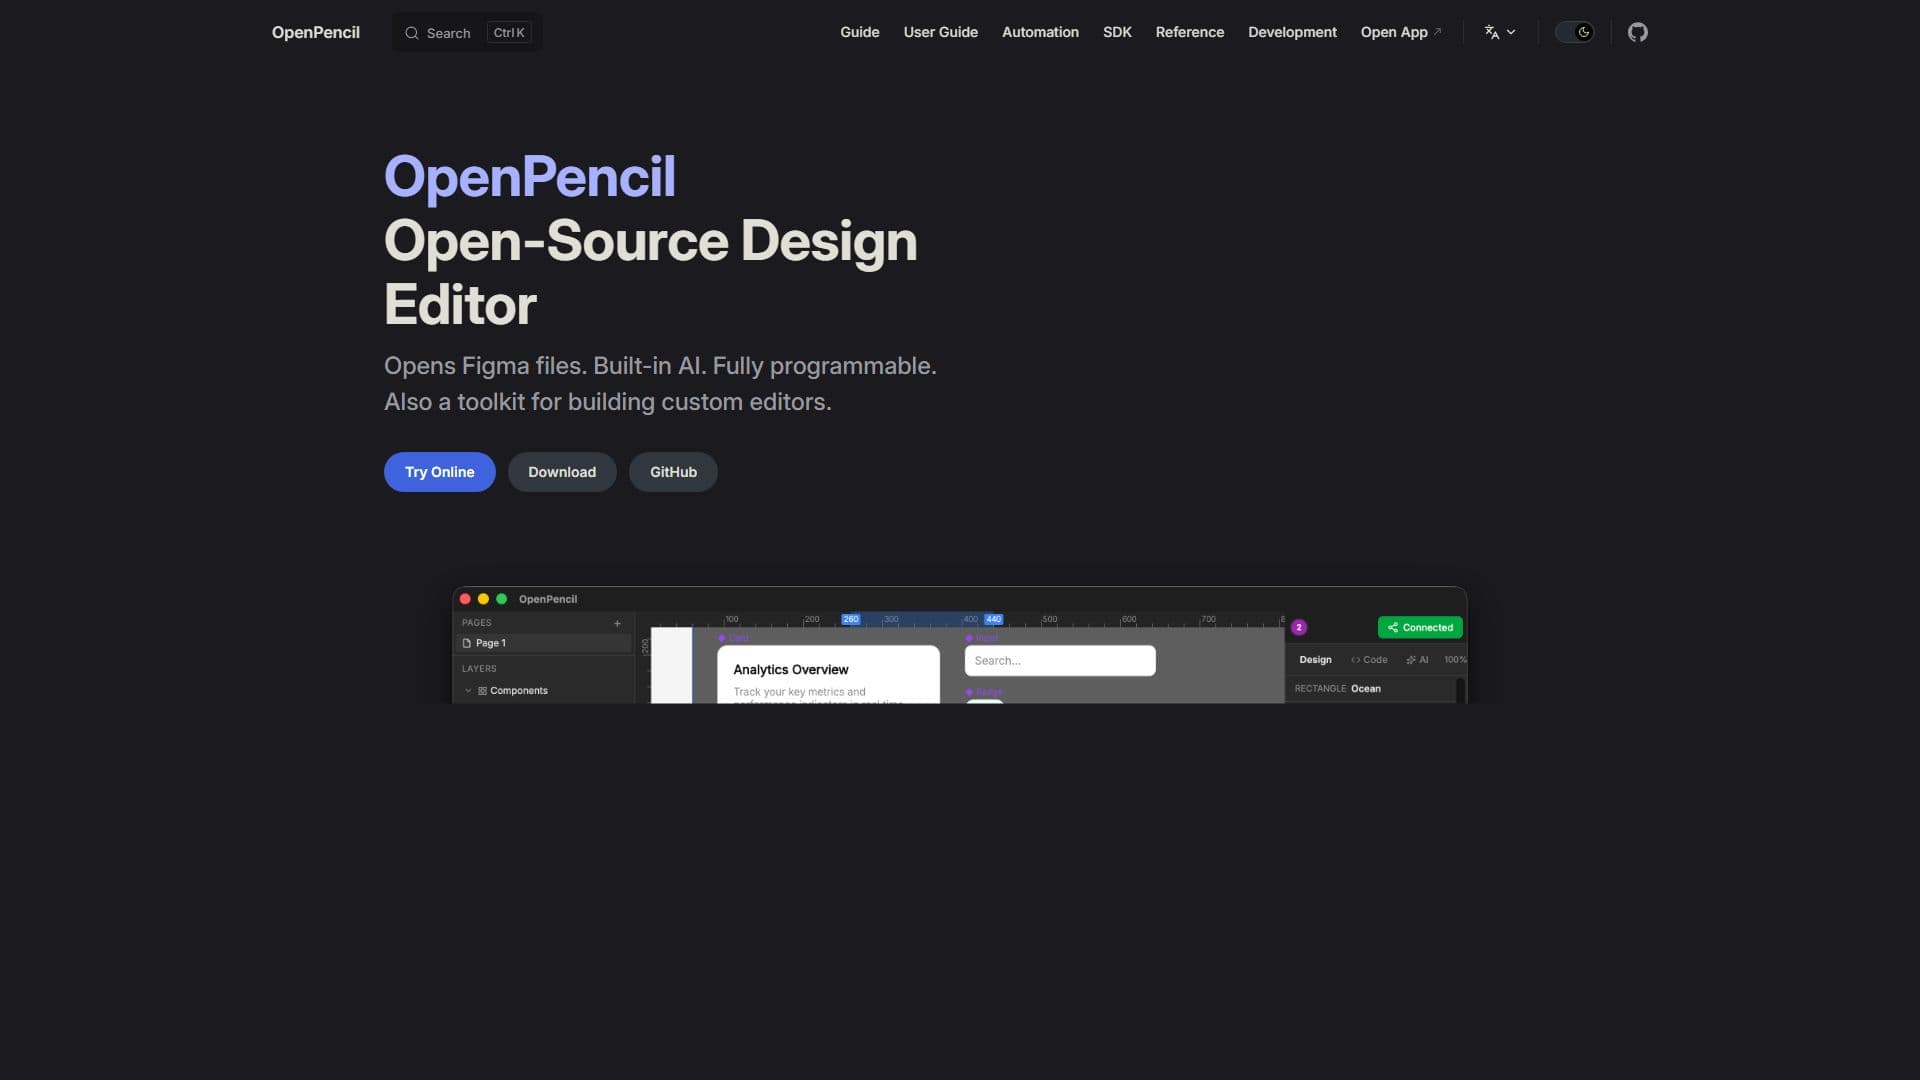Image resolution: width=1920 pixels, height=1080 pixels.
Task: Open the GitHub icon link in navbar
Action: tap(1637, 32)
